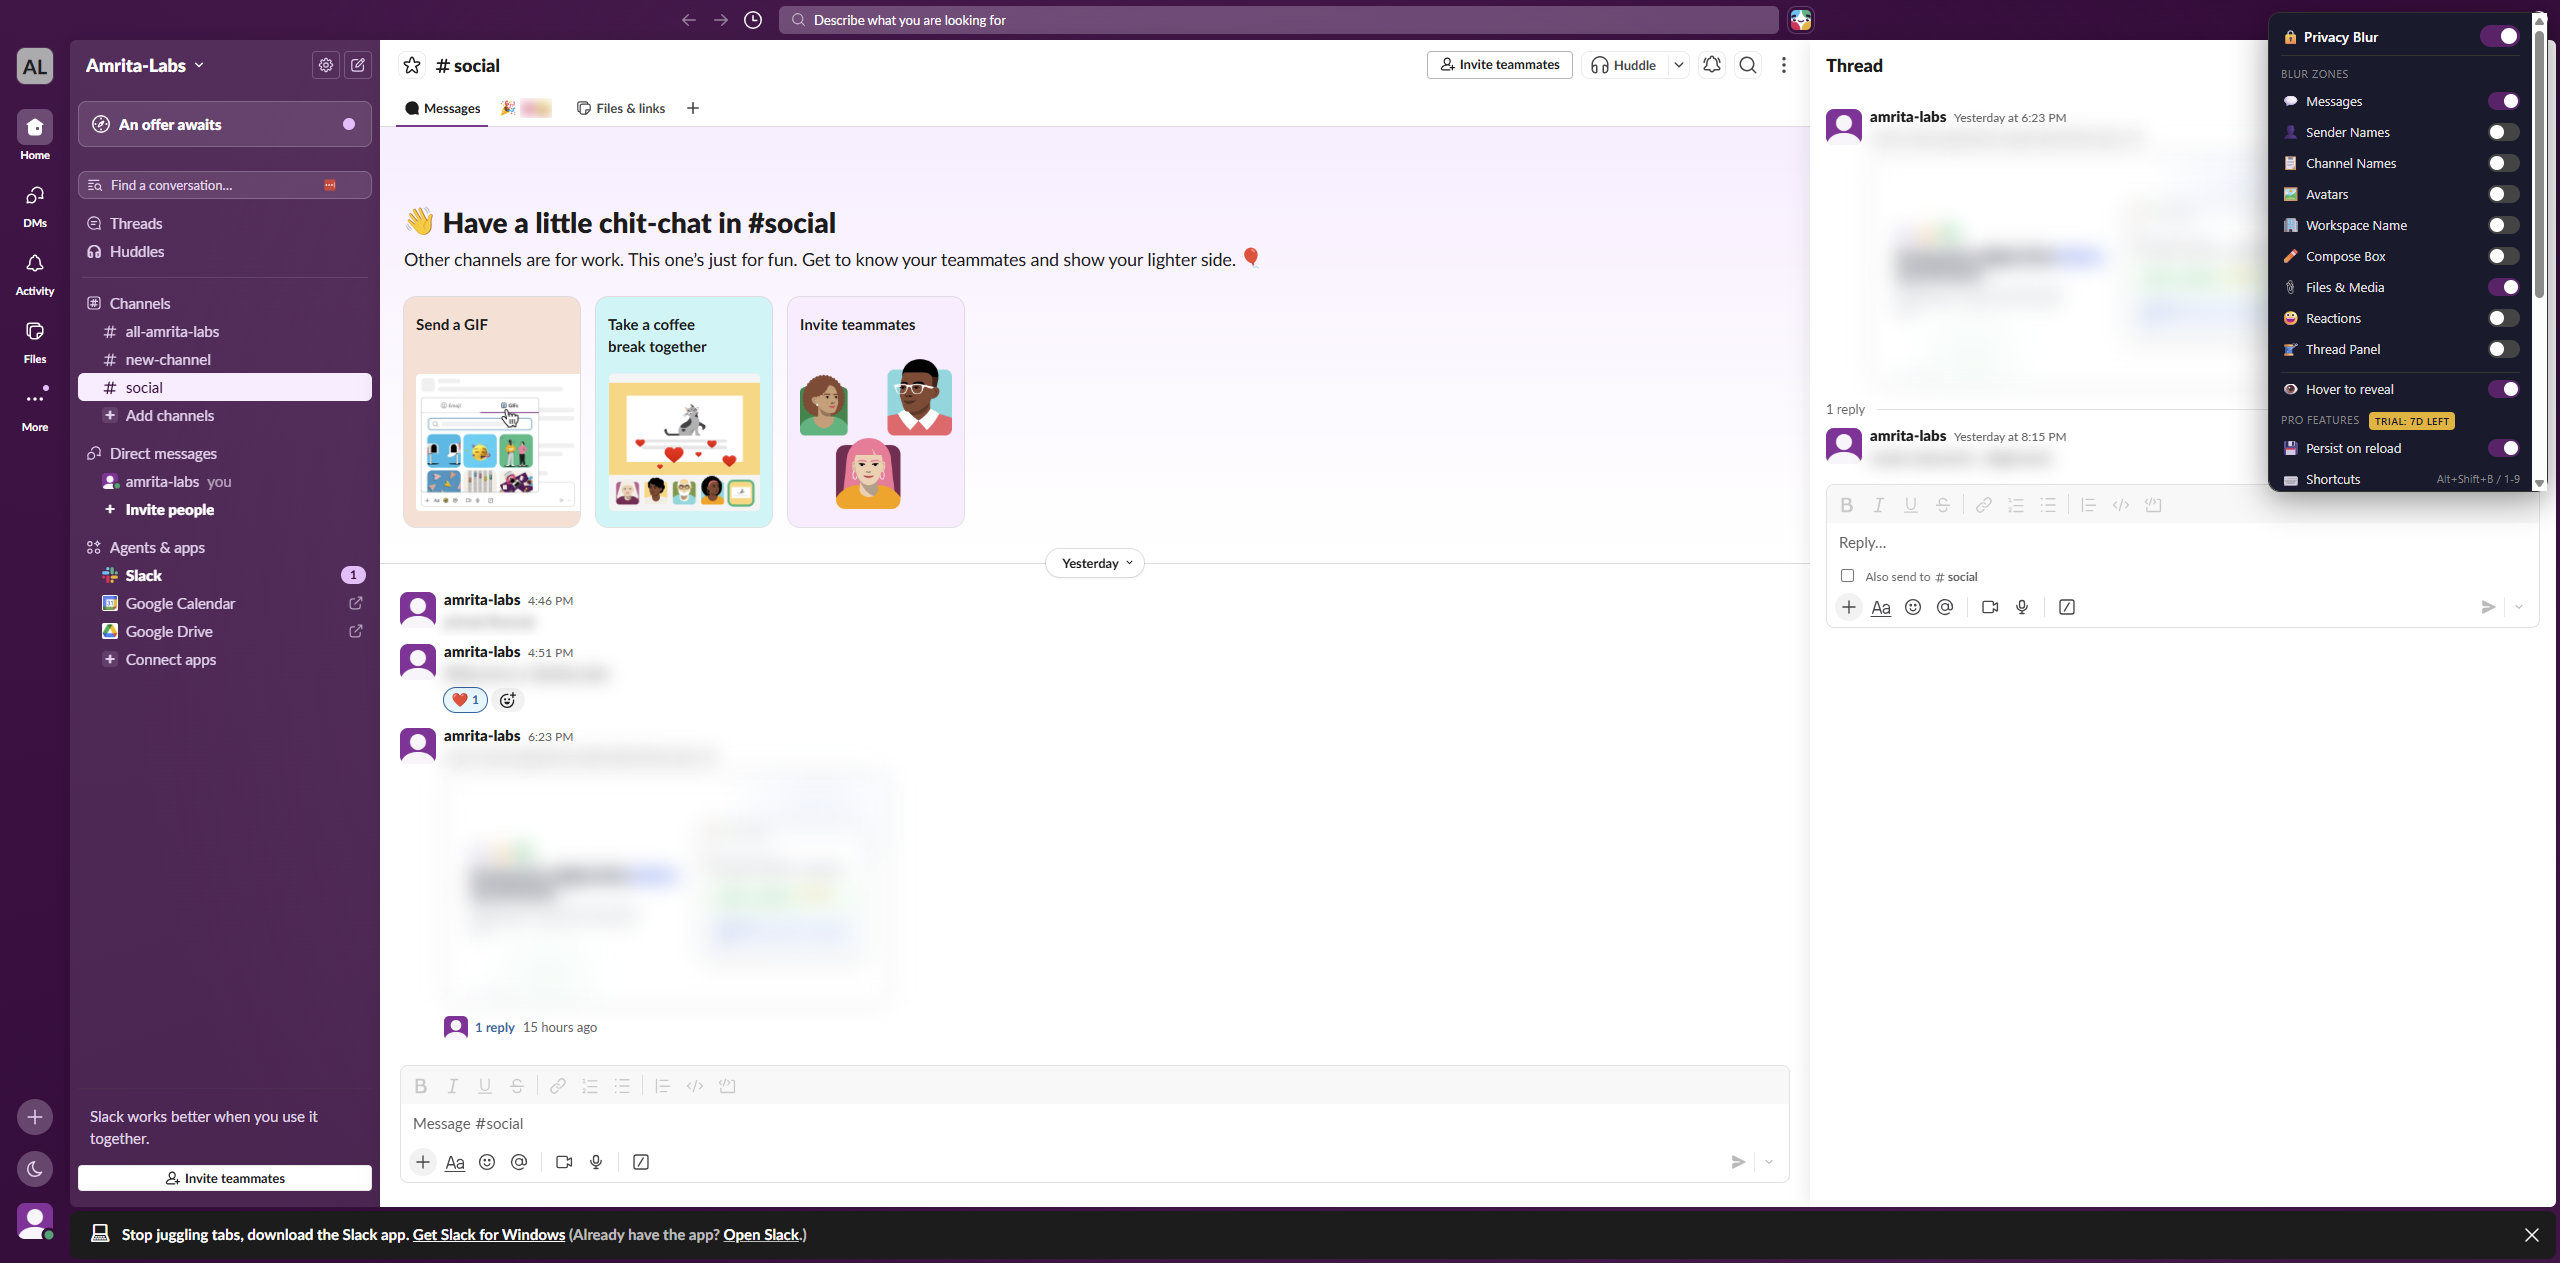The width and height of the screenshot is (2560, 1263).
Task: Collapse the Agents & apps section
Action: [146, 547]
